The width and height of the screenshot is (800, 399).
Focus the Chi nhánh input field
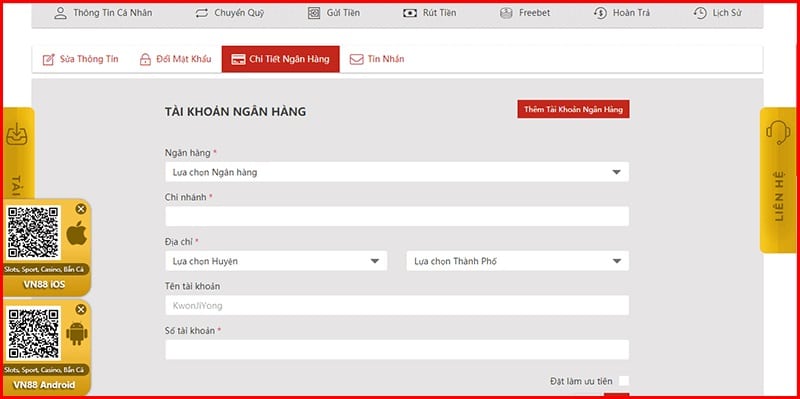tap(397, 216)
